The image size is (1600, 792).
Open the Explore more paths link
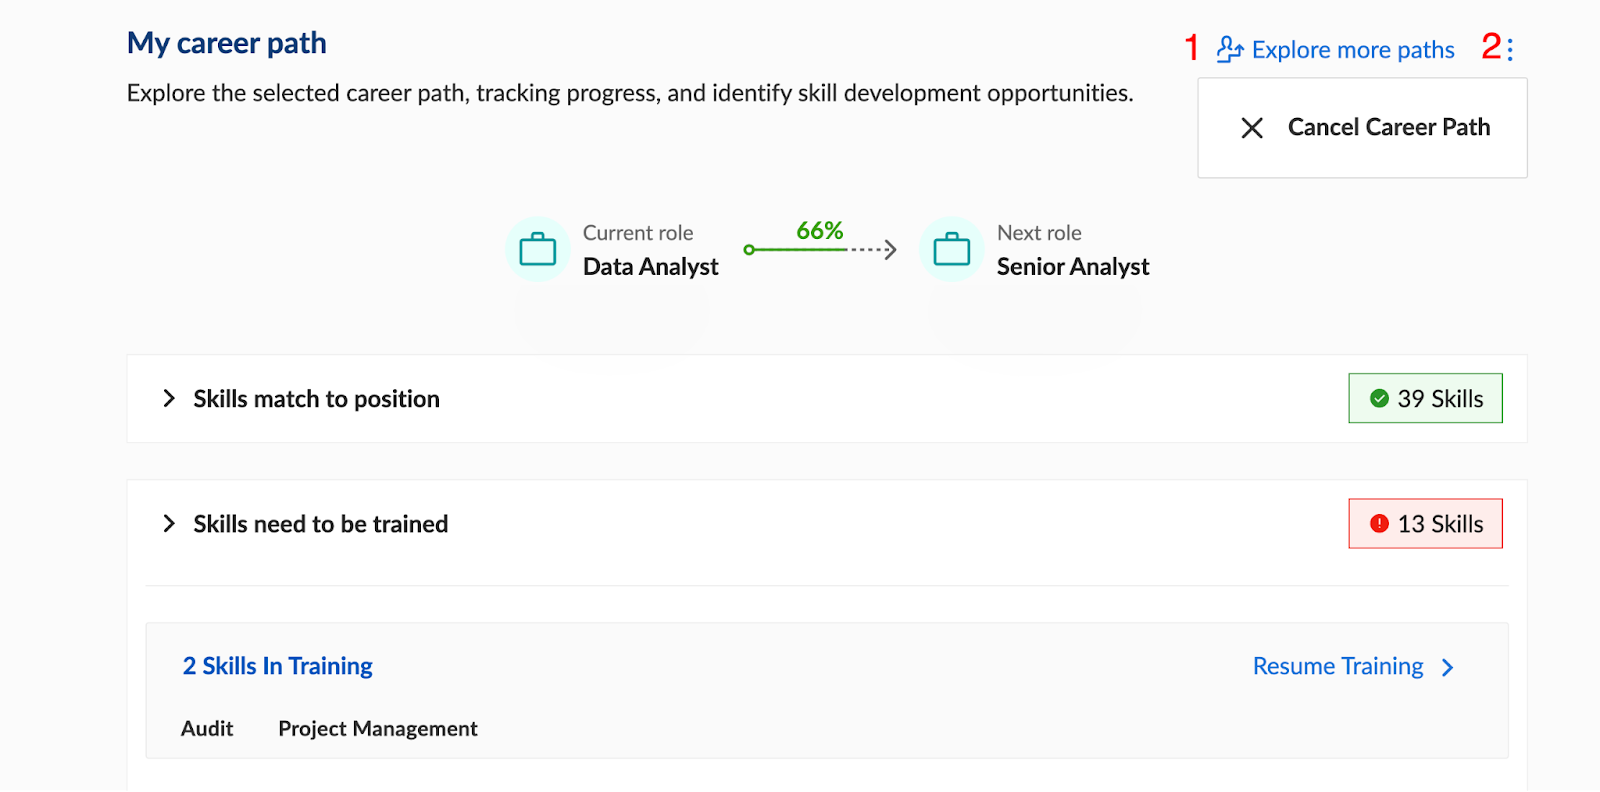[1353, 50]
